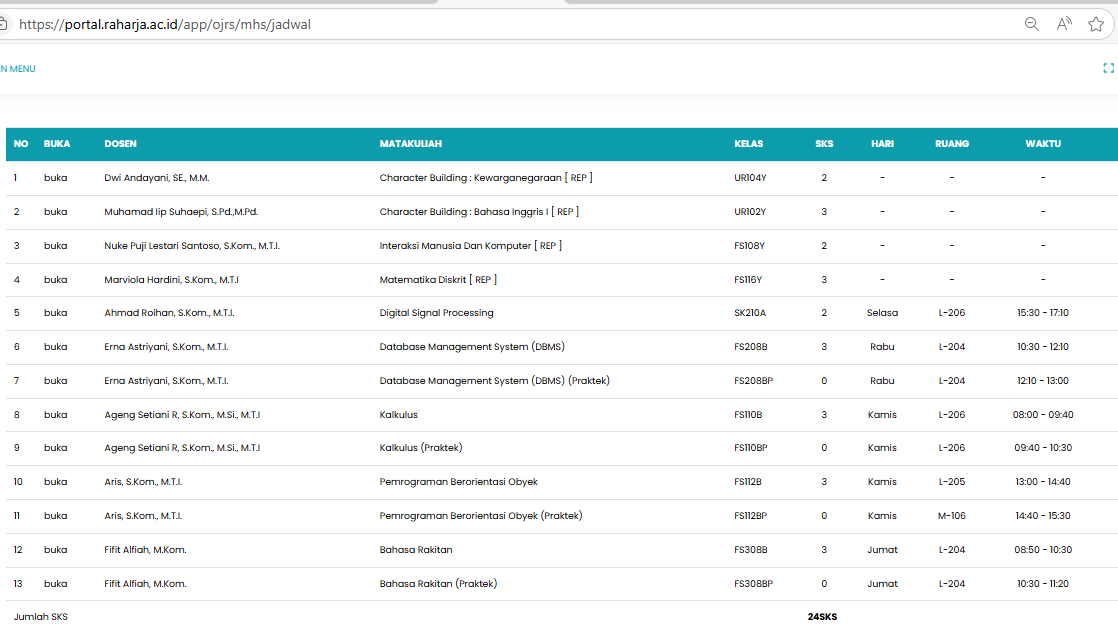
Task: Click the KELAS column header
Action: coord(749,144)
